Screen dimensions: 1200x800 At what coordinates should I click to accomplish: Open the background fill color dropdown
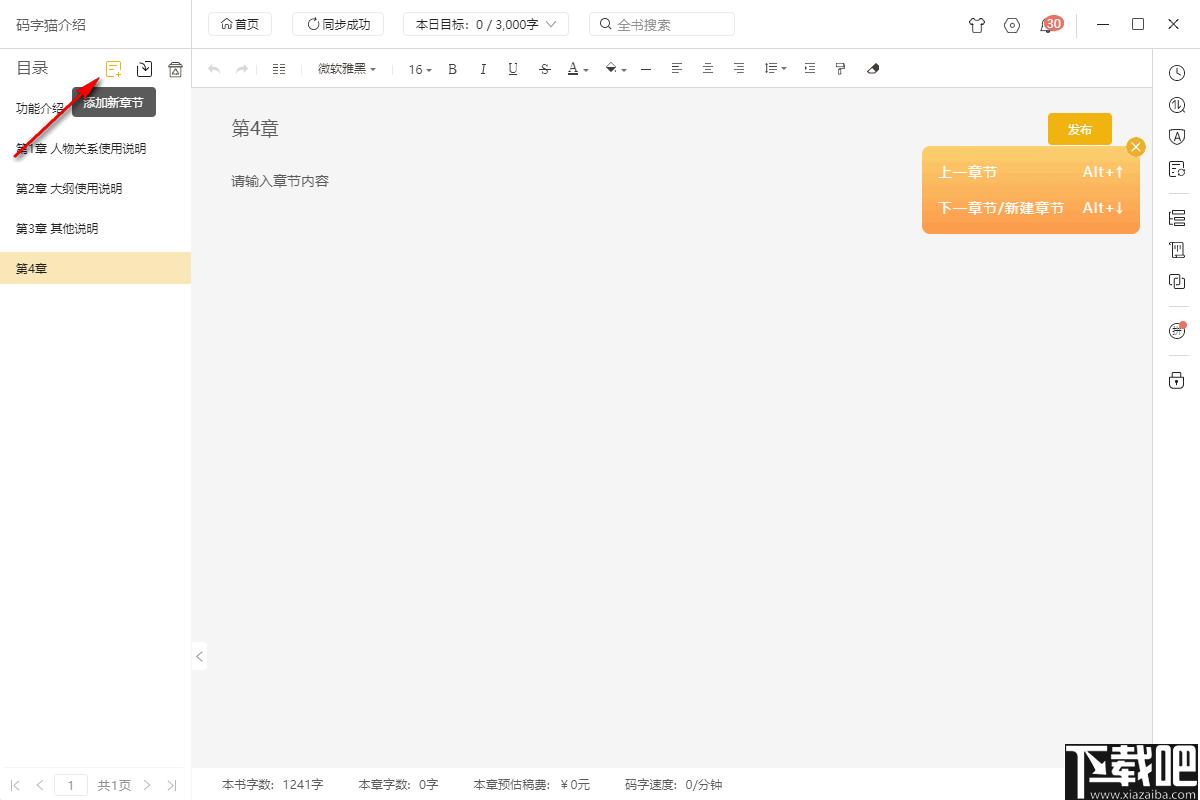tap(616, 69)
